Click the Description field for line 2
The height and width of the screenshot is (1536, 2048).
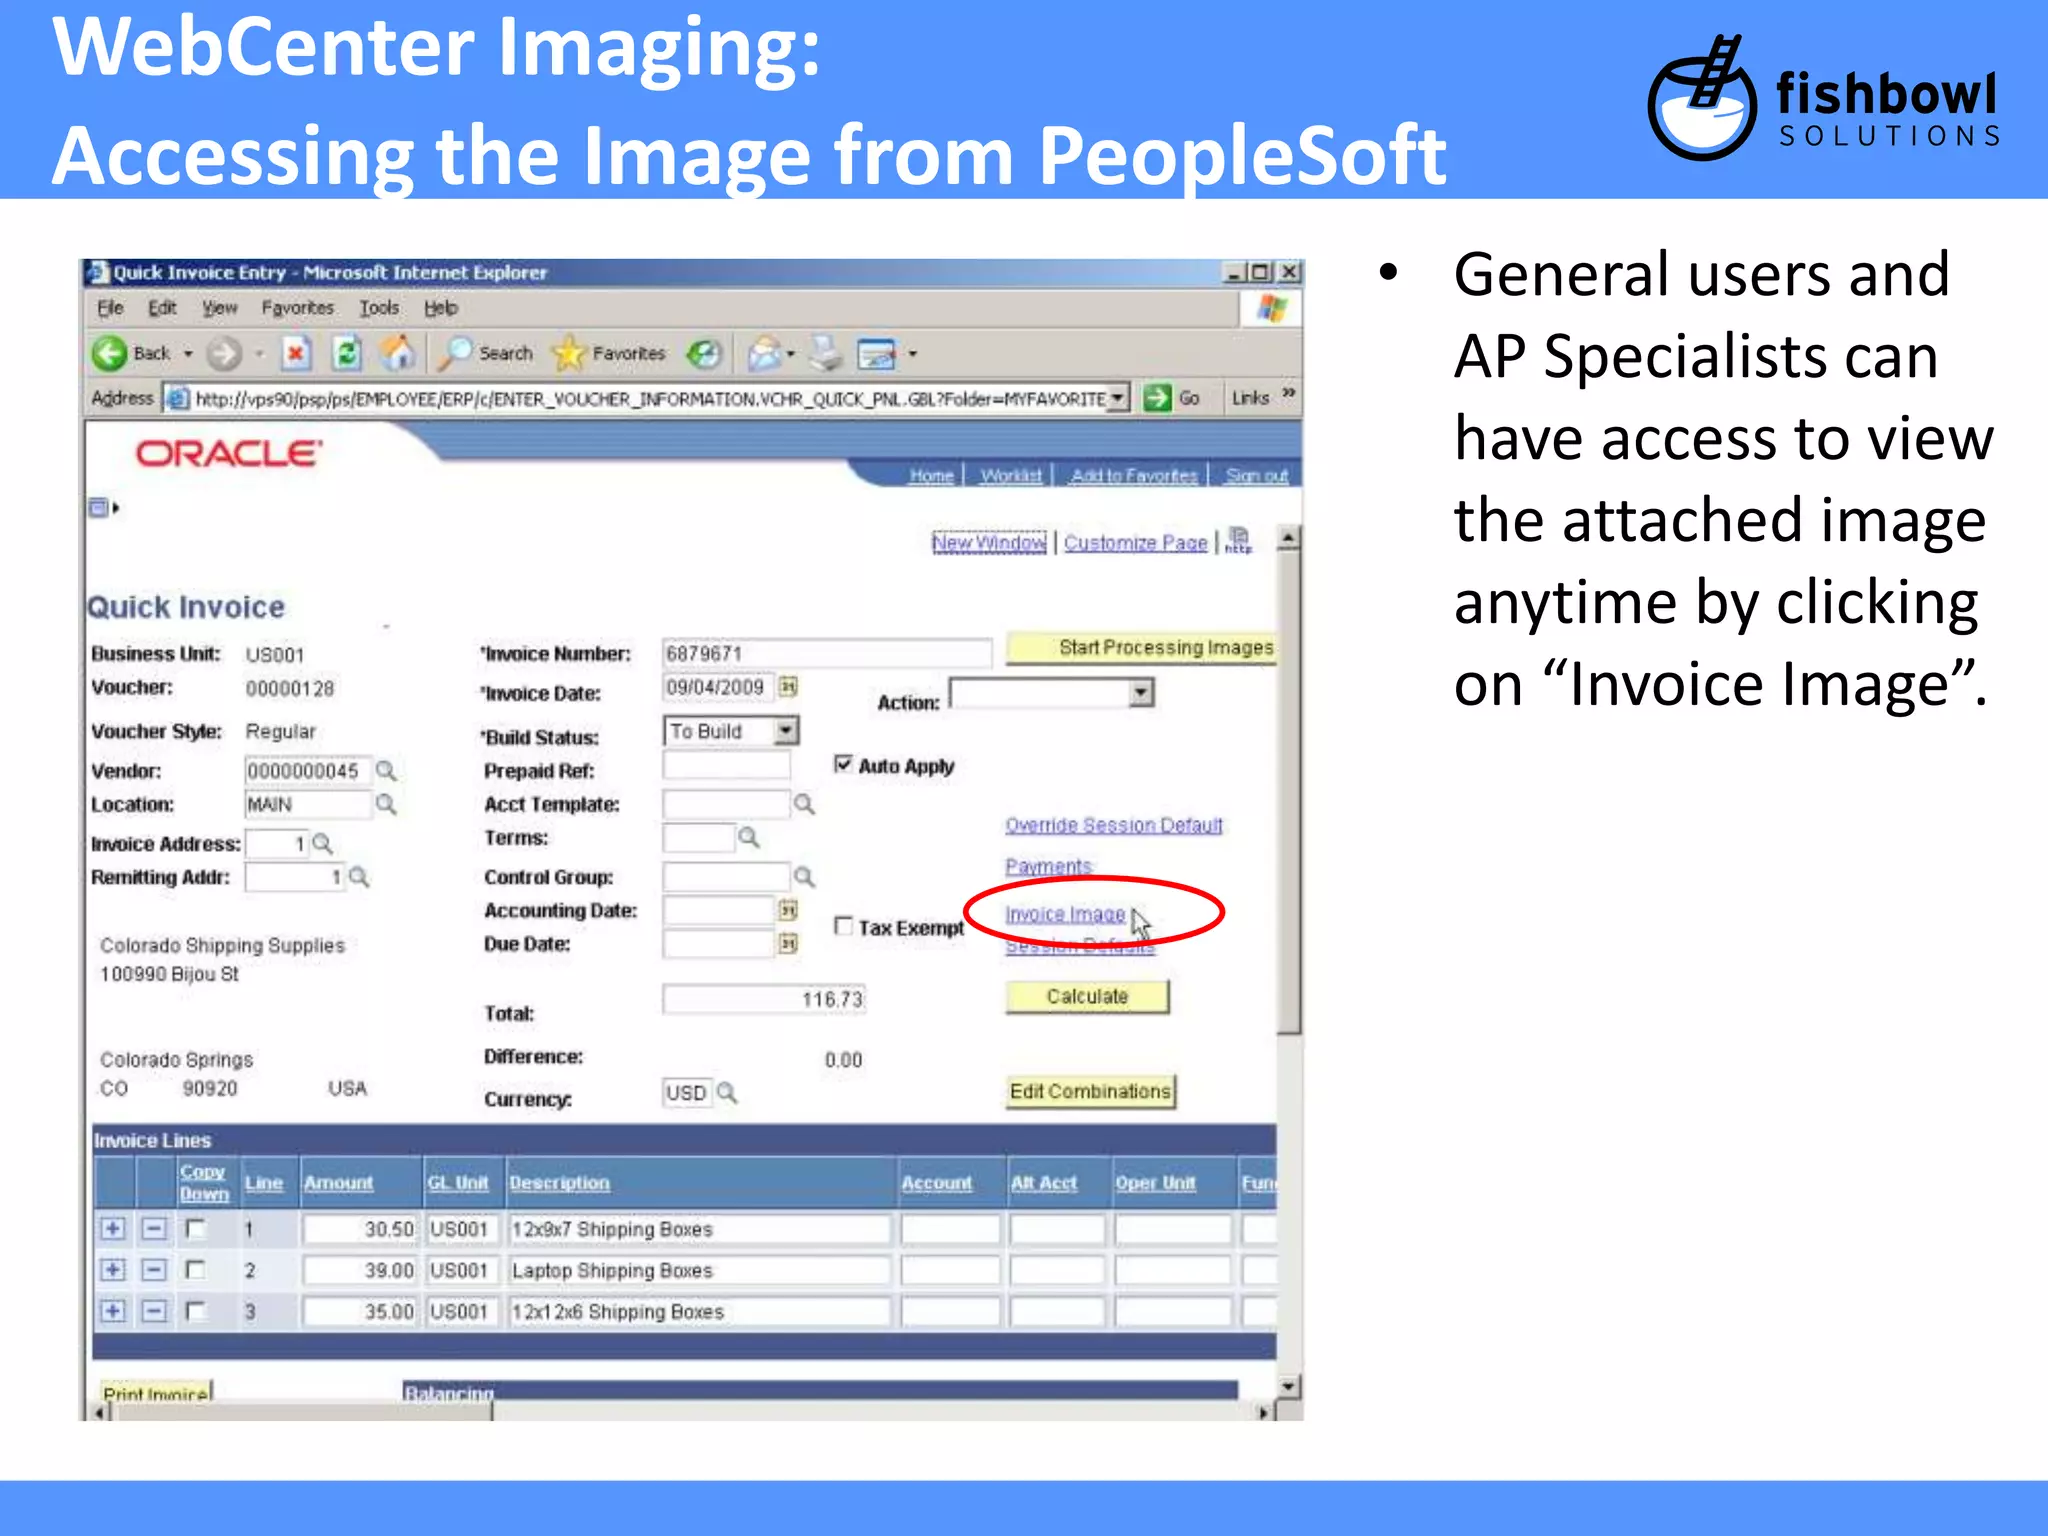(x=699, y=1270)
